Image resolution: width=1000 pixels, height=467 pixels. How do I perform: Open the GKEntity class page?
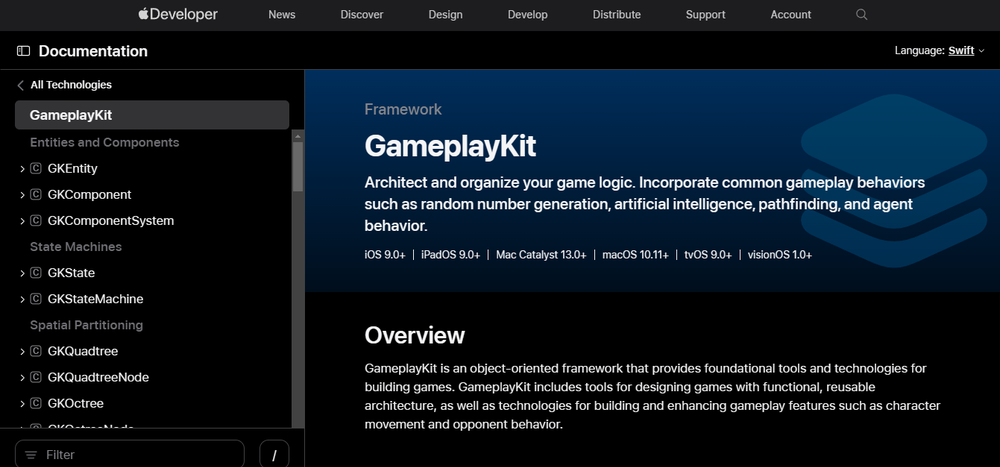[x=72, y=168]
